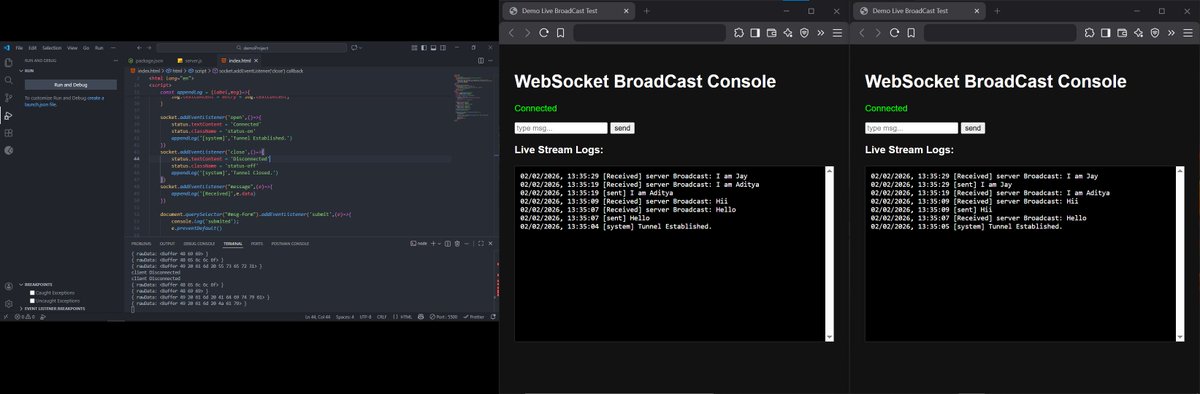The image size is (1200, 394).
Task: Select the Terminal panel tab
Action: (x=232, y=243)
